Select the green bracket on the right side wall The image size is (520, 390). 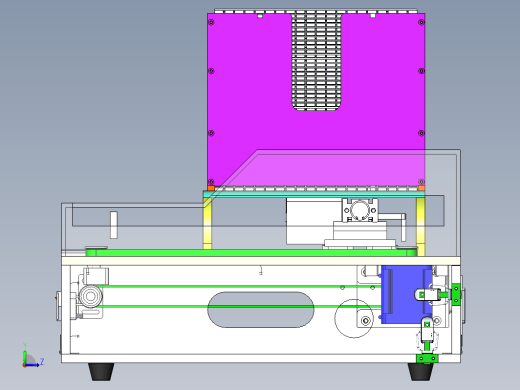(x=456, y=294)
